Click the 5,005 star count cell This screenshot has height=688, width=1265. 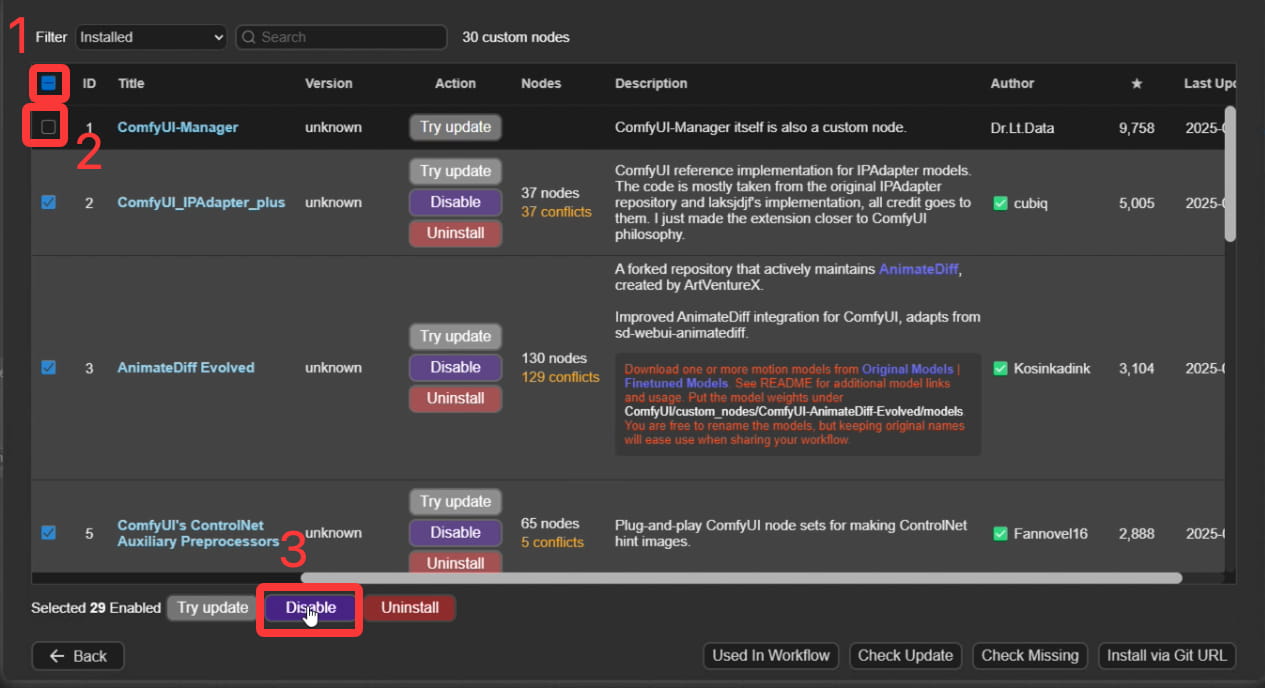click(1137, 203)
